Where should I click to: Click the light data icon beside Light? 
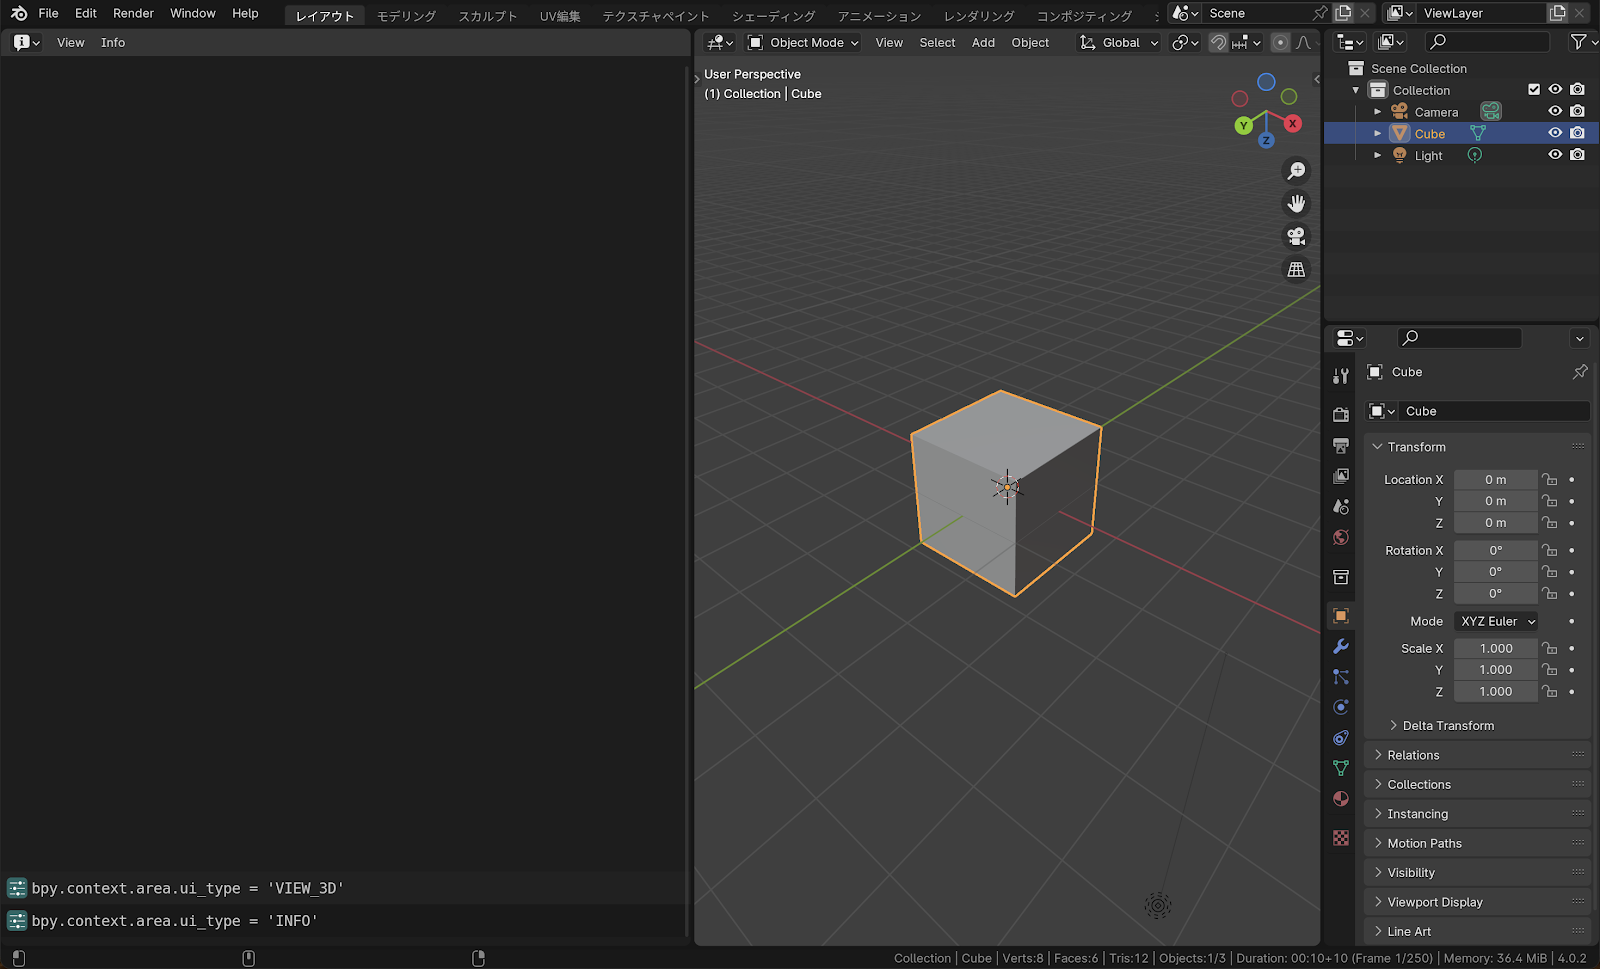(1475, 155)
